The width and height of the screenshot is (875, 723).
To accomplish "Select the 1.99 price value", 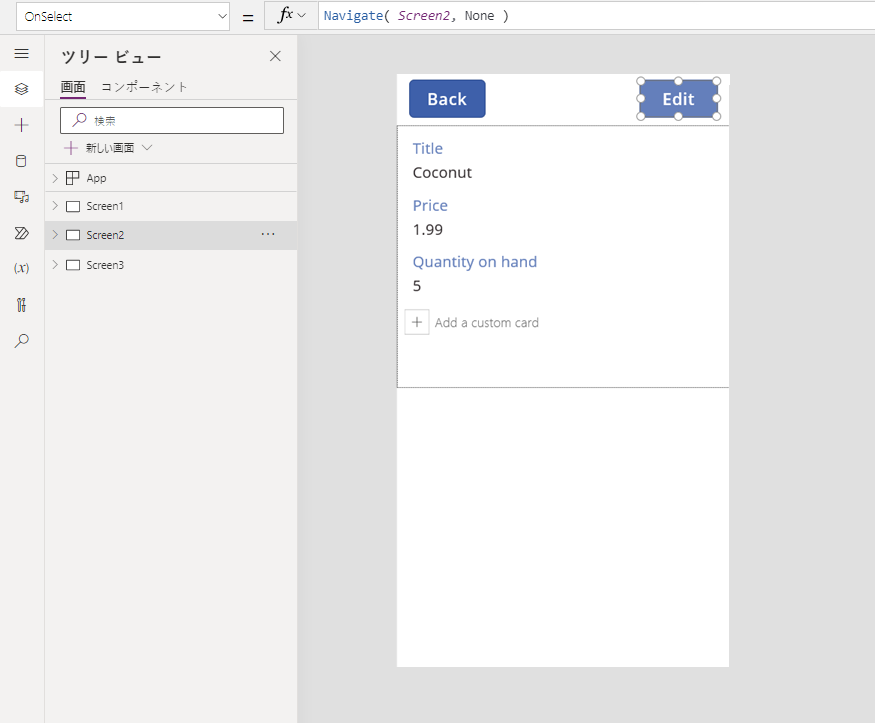I will point(427,229).
